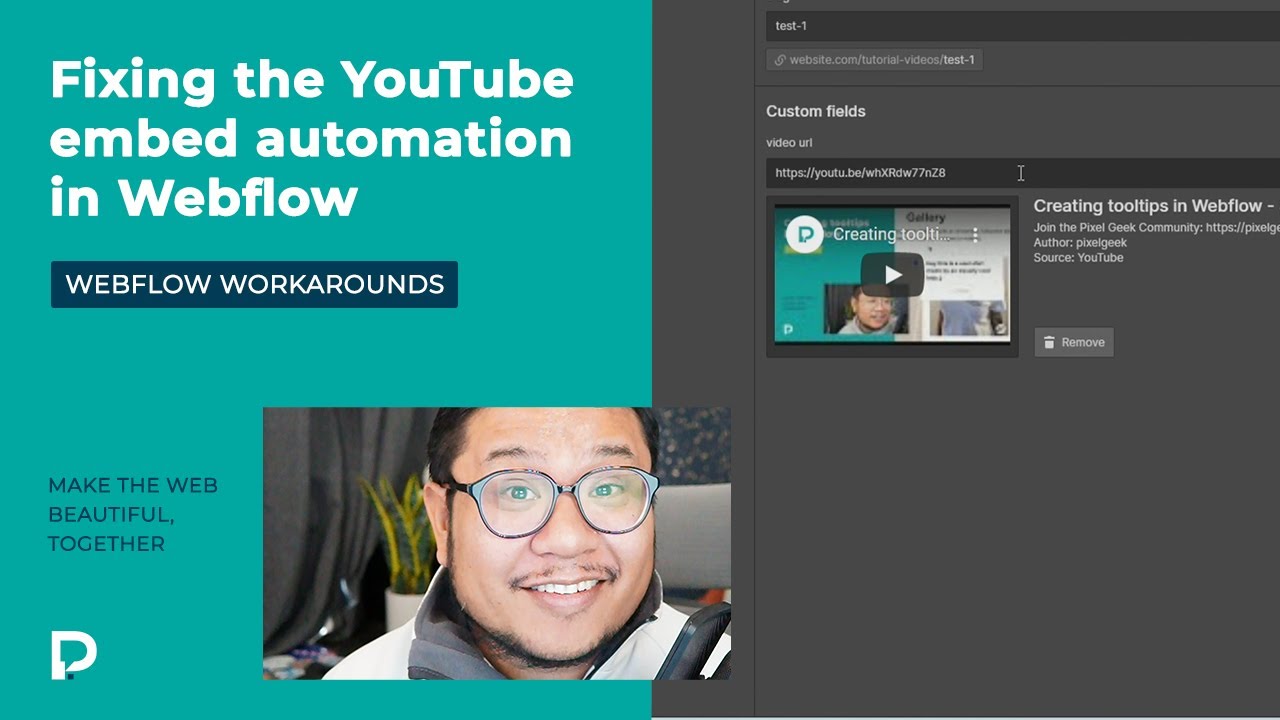Click the 'Fixing the YouTube embed automation' headline

311,138
